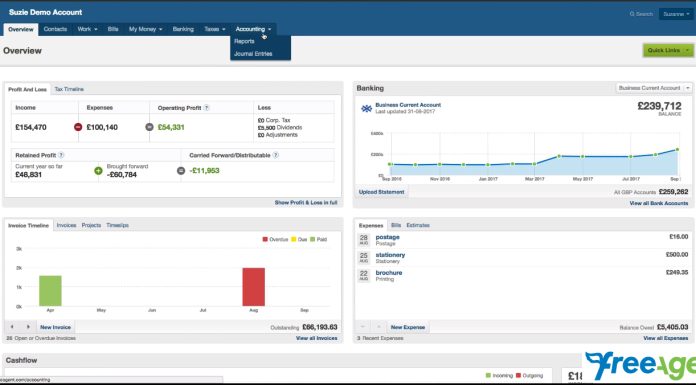Open the Business Current Account link
This screenshot has height=385, width=696.
(x=408, y=105)
